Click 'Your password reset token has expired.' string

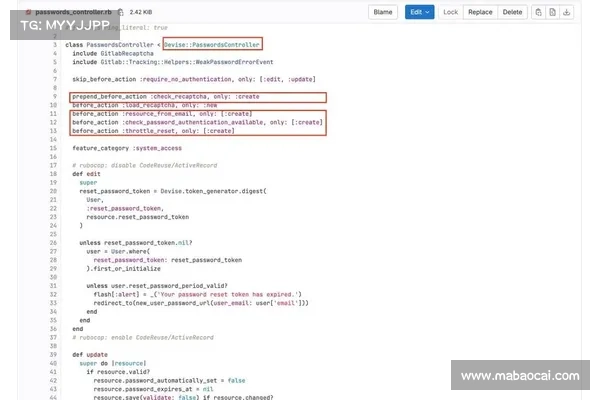[226, 294]
